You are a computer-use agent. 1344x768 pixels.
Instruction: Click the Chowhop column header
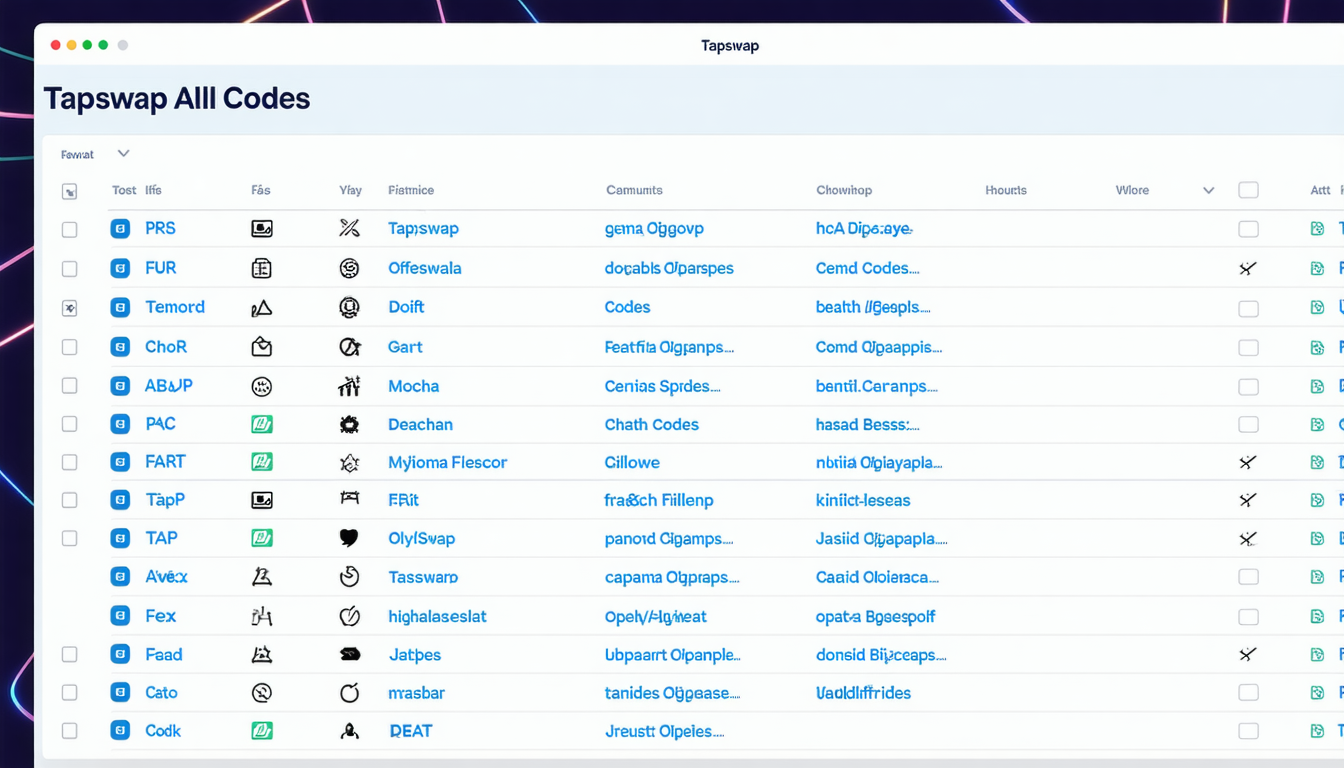click(x=843, y=190)
